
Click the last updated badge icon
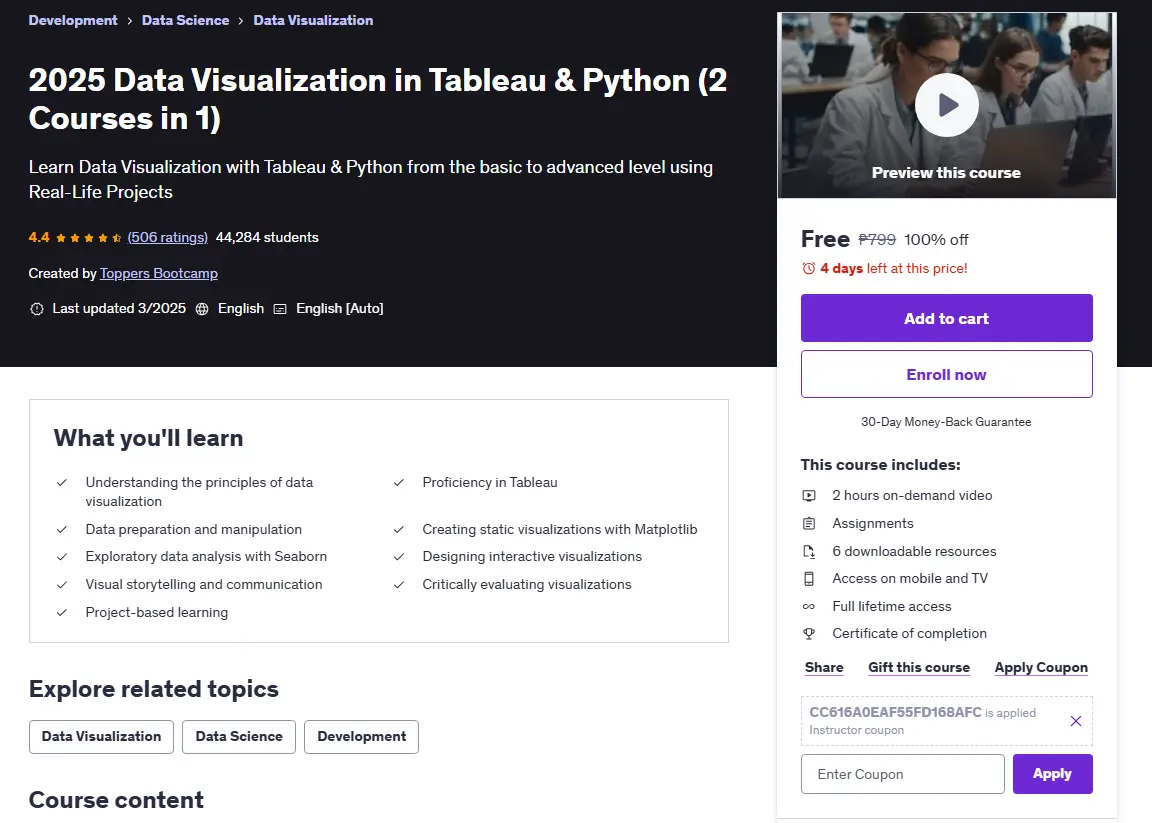click(x=37, y=309)
